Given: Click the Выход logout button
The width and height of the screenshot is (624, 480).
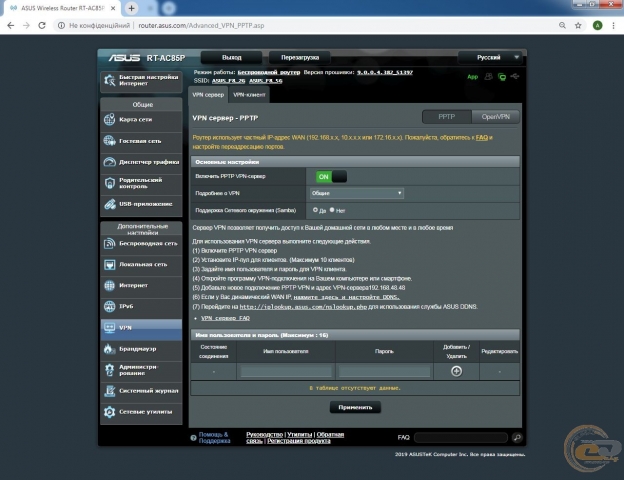Looking at the screenshot, I should pos(231,57).
